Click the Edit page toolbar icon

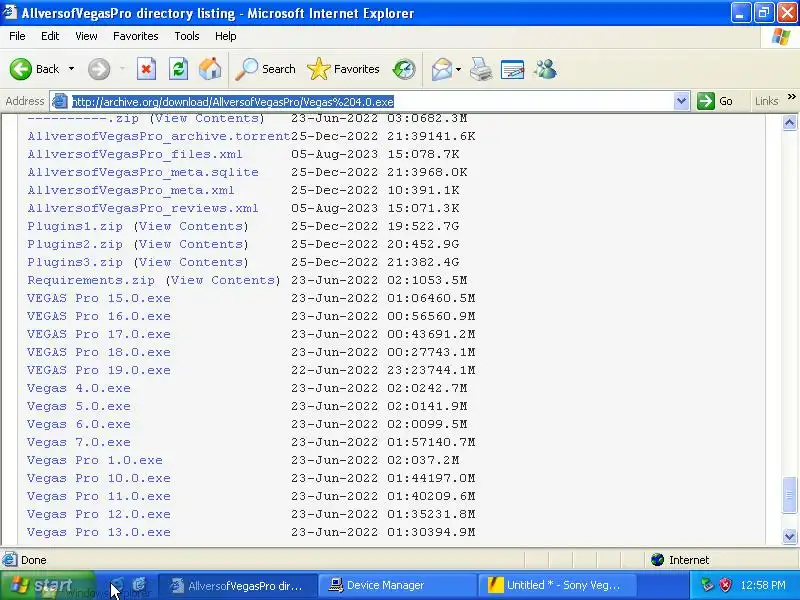point(512,69)
